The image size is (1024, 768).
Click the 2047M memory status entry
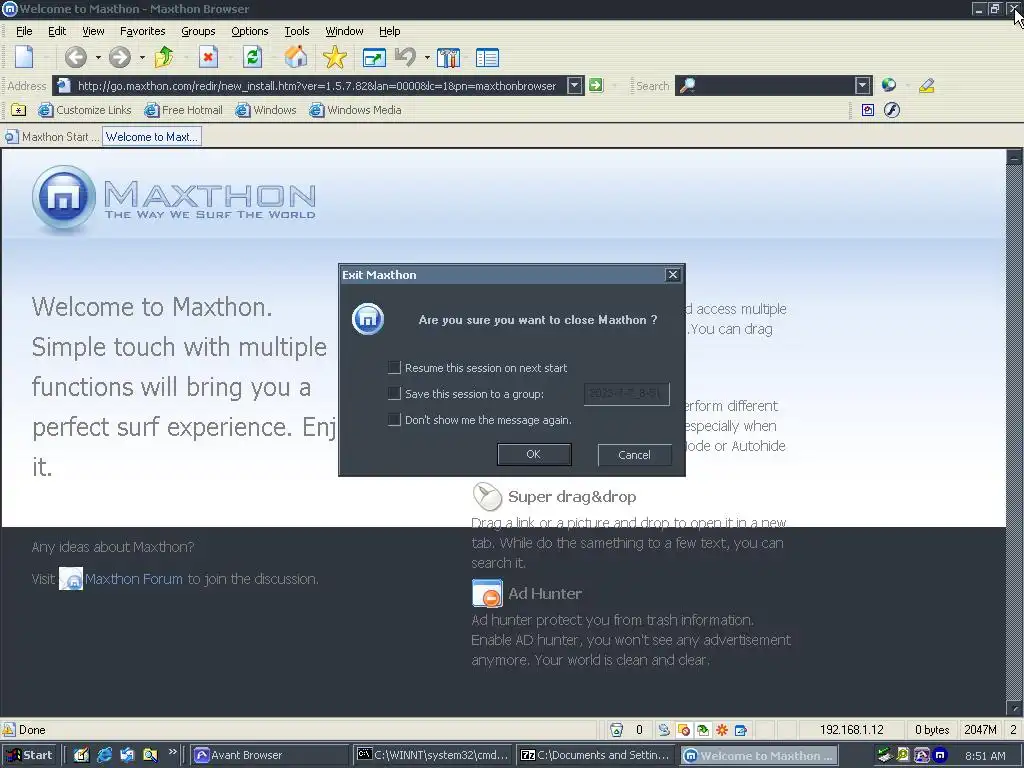[980, 729]
